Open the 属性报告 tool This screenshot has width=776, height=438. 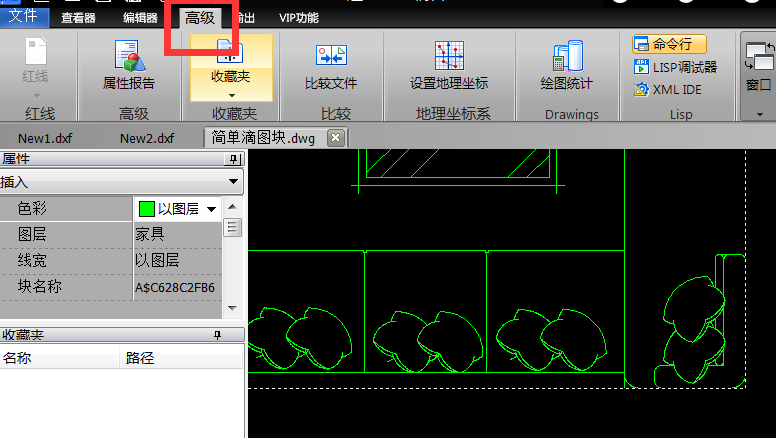(129, 65)
